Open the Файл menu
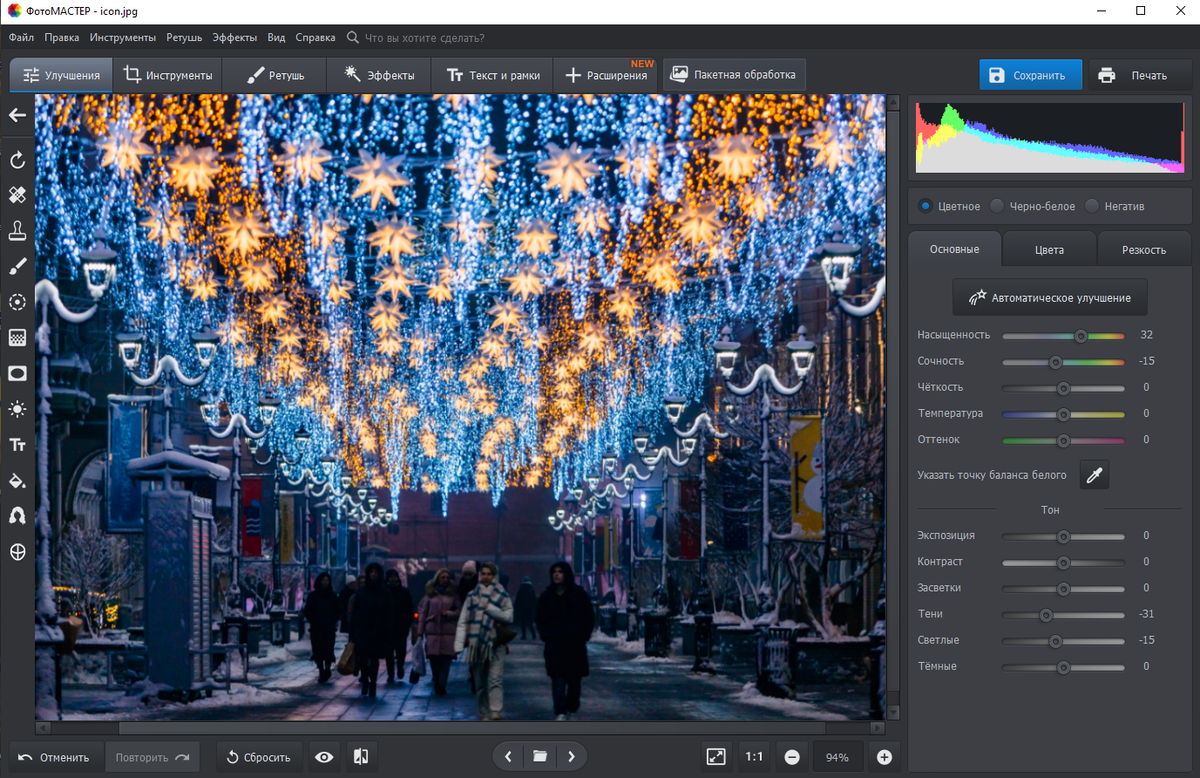Viewport: 1200px width, 778px height. (21, 37)
